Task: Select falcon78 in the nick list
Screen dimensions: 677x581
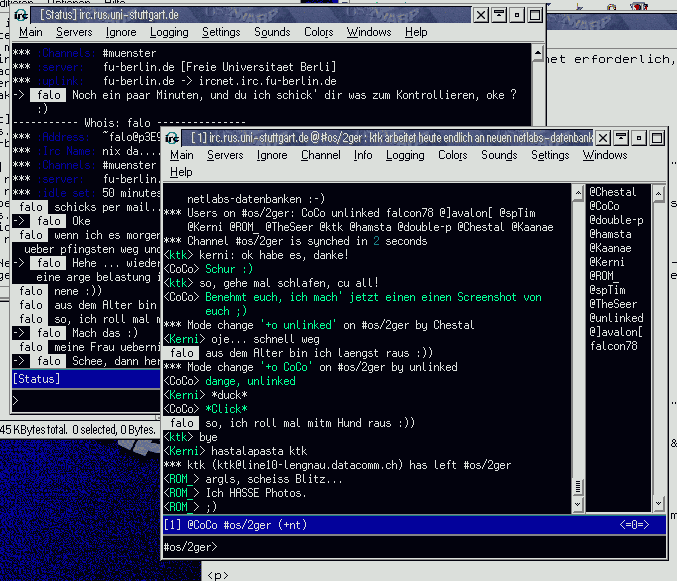Action: (614, 346)
